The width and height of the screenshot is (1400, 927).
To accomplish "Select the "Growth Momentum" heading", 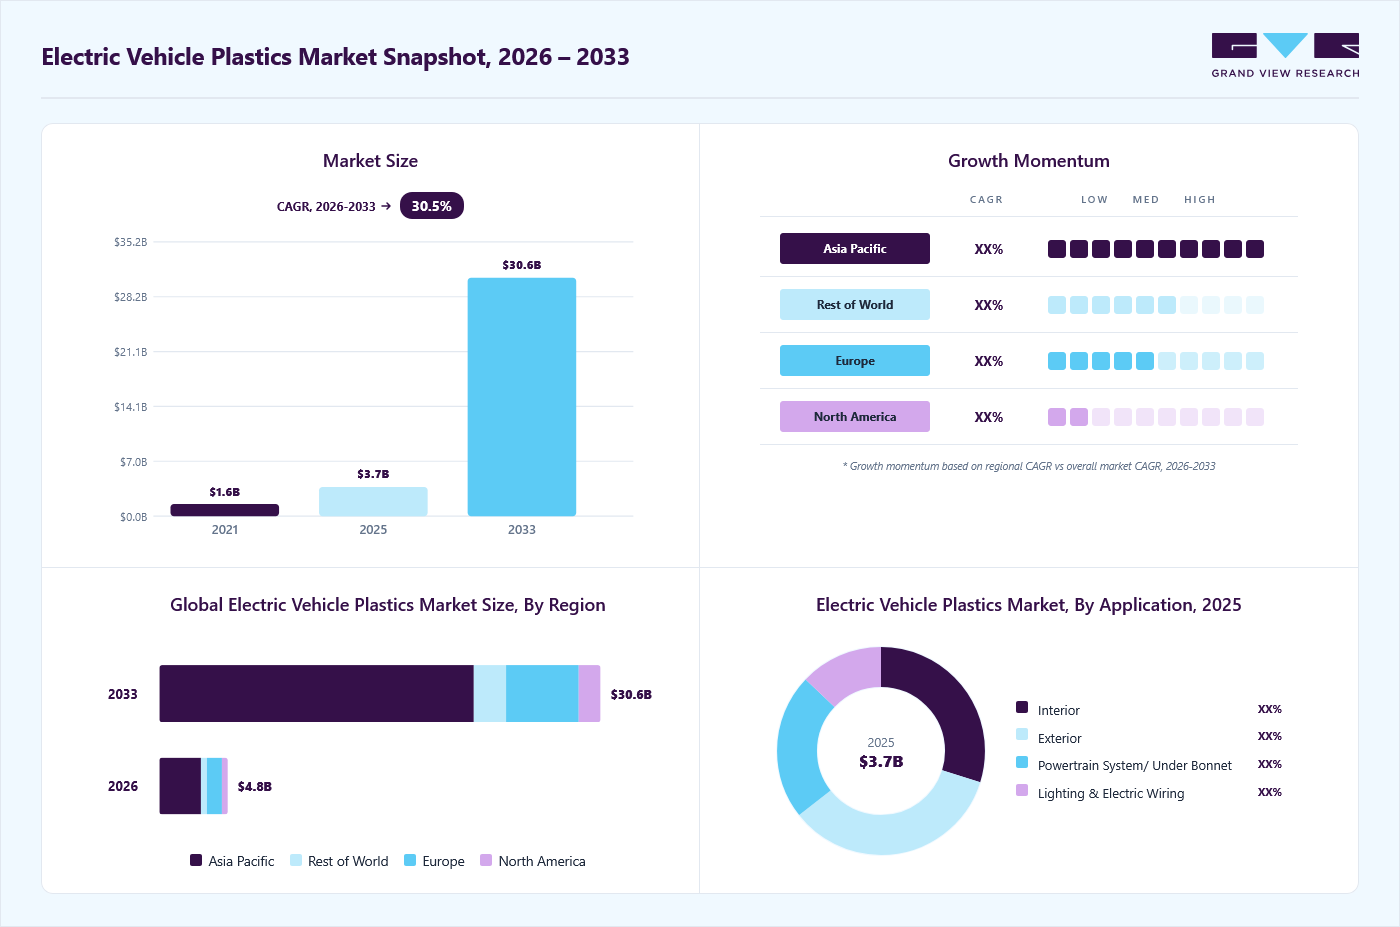I will tap(1029, 161).
